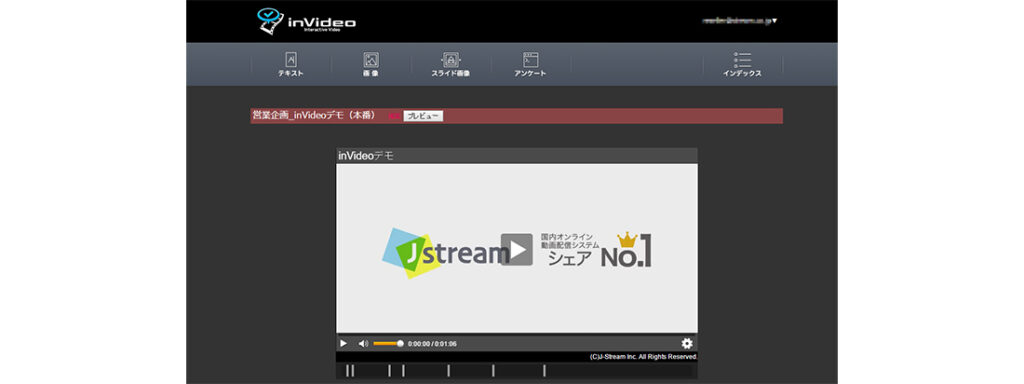Image resolution: width=1024 pixels, height=384 pixels.
Task: Adjust the orange volume slider
Action: 387,344
